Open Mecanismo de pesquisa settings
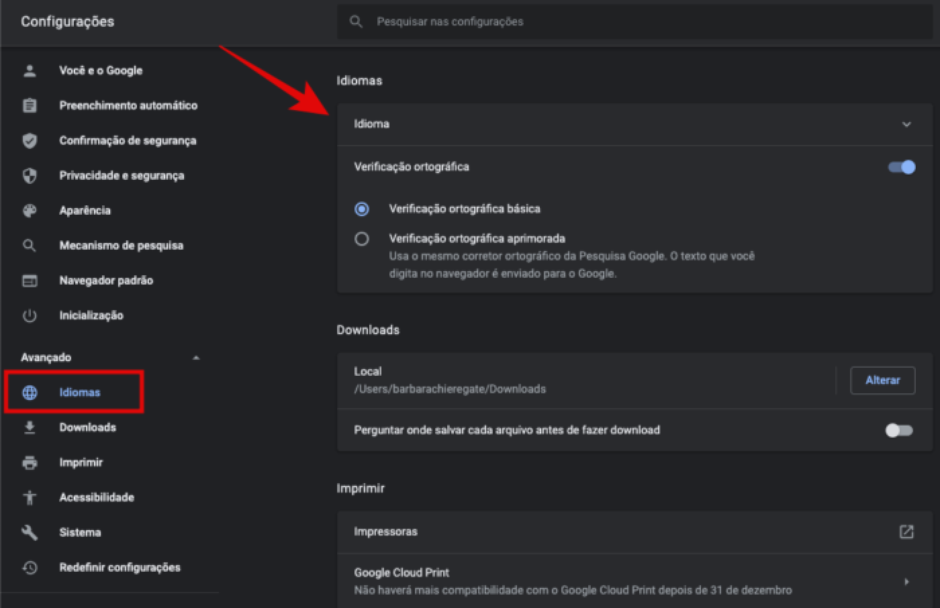 120,246
